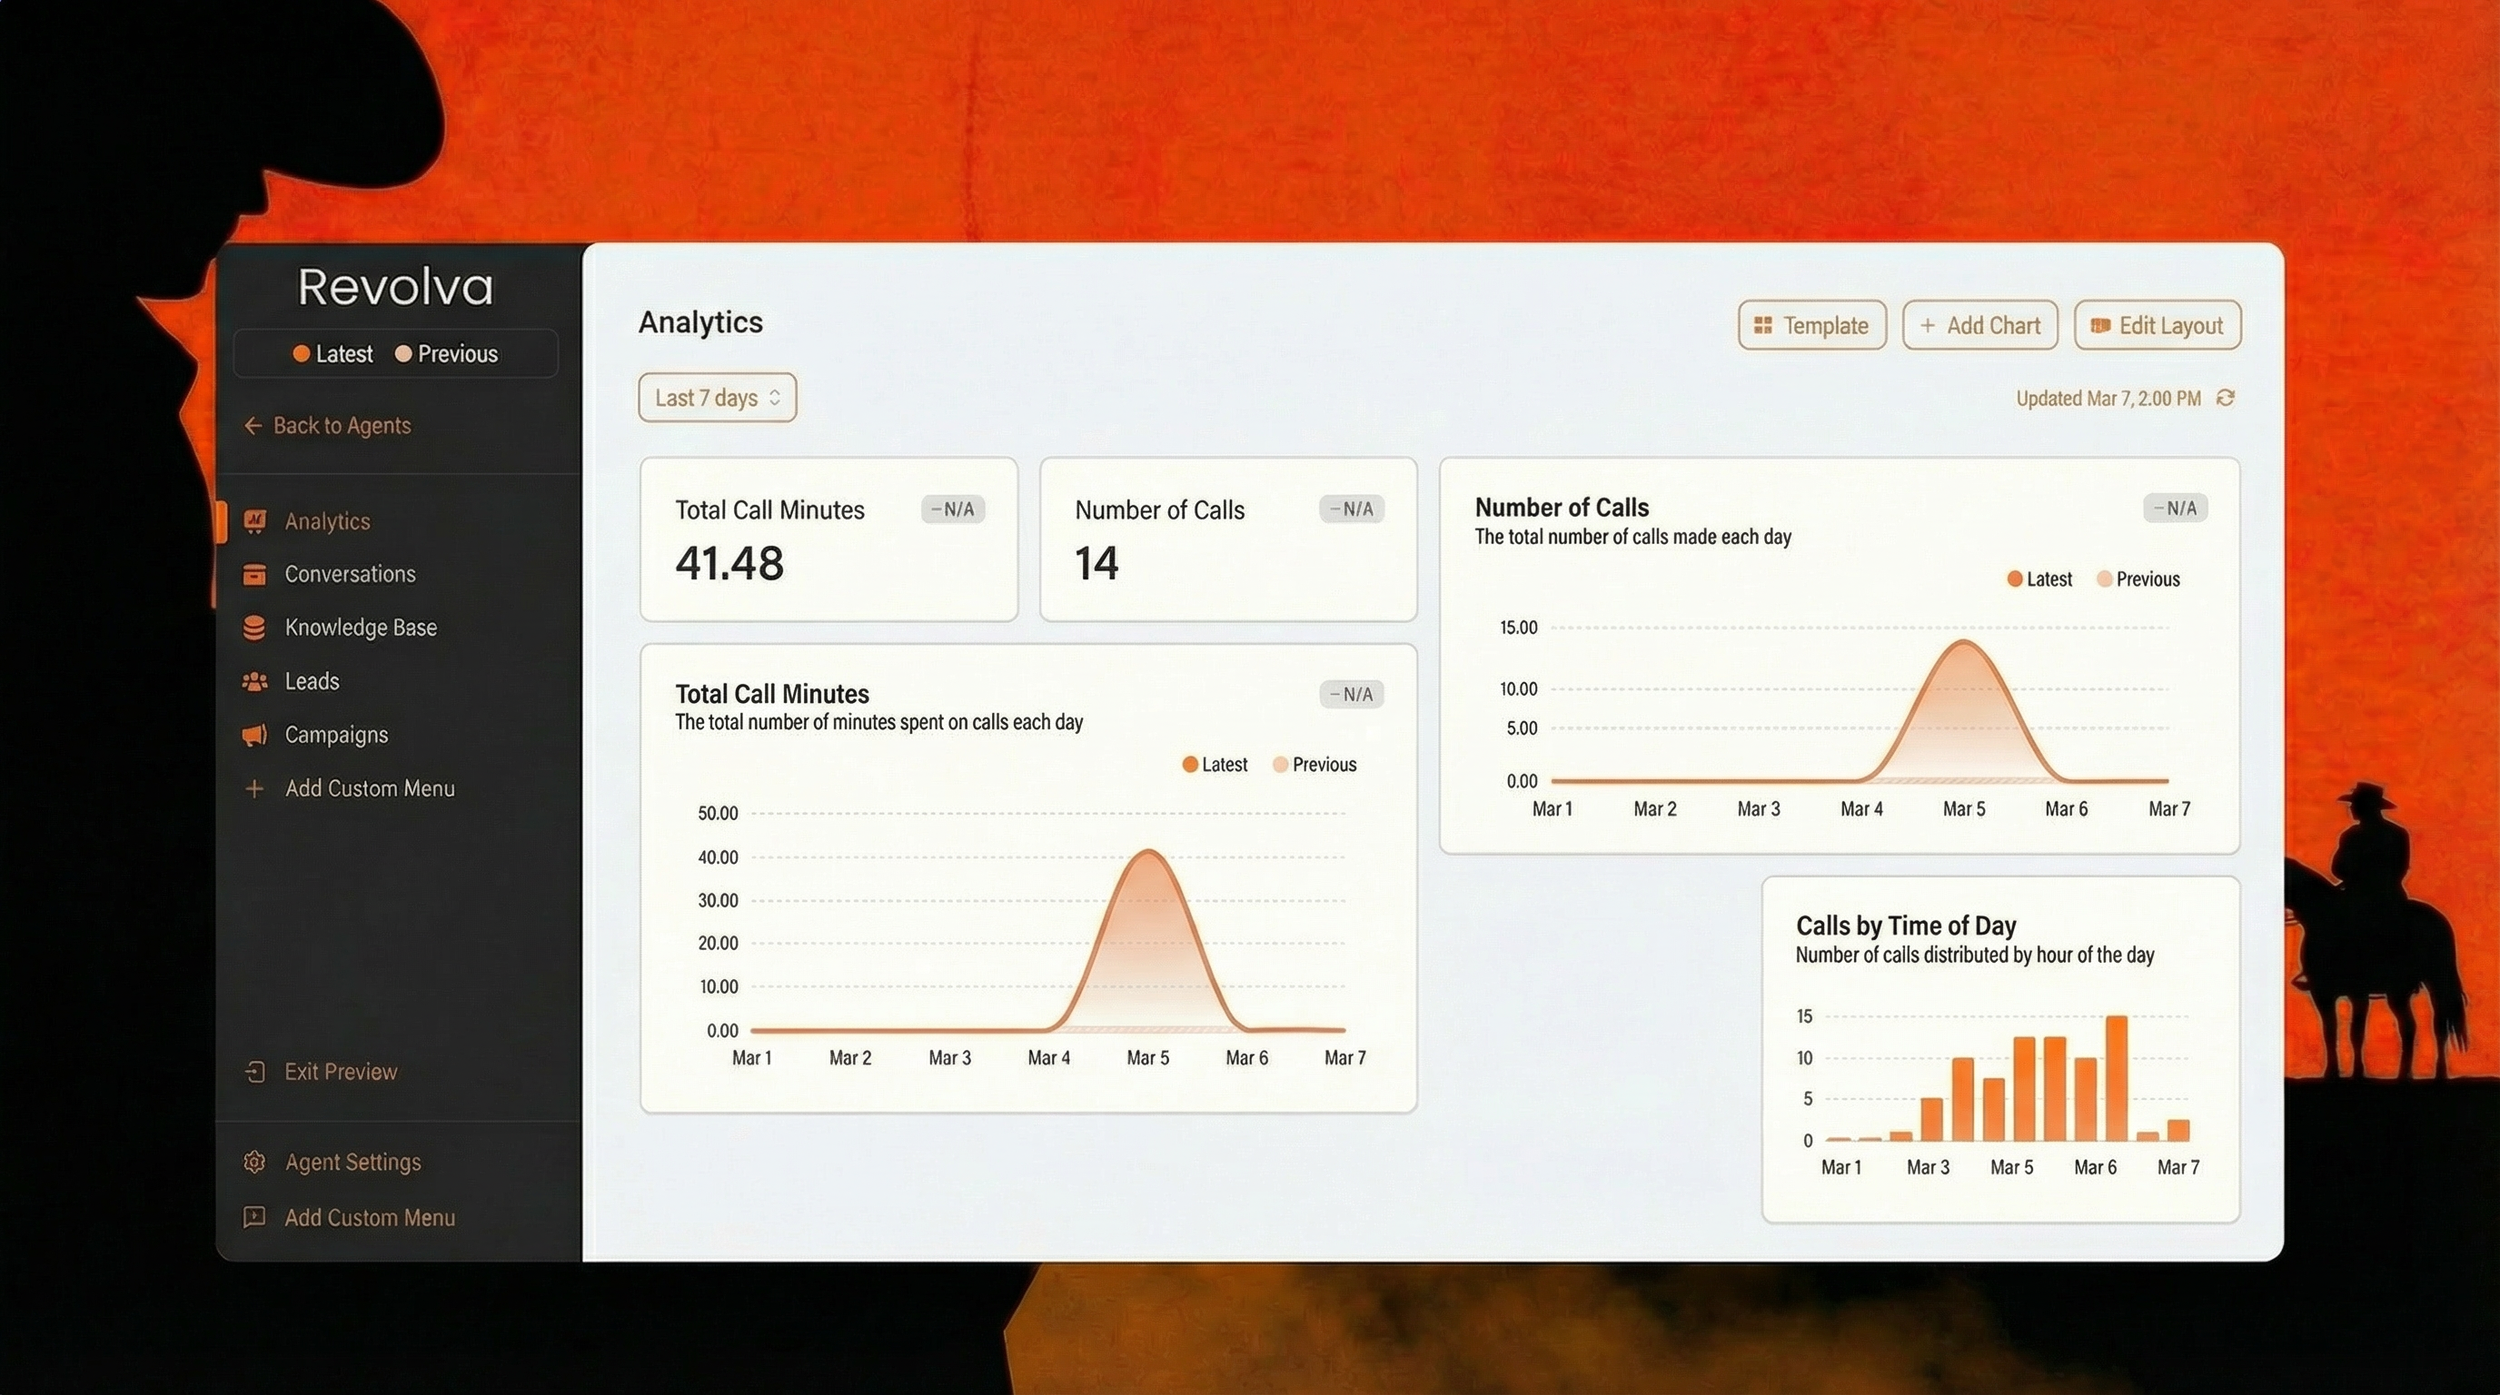
Task: Click the Add Chart button
Action: point(1980,326)
